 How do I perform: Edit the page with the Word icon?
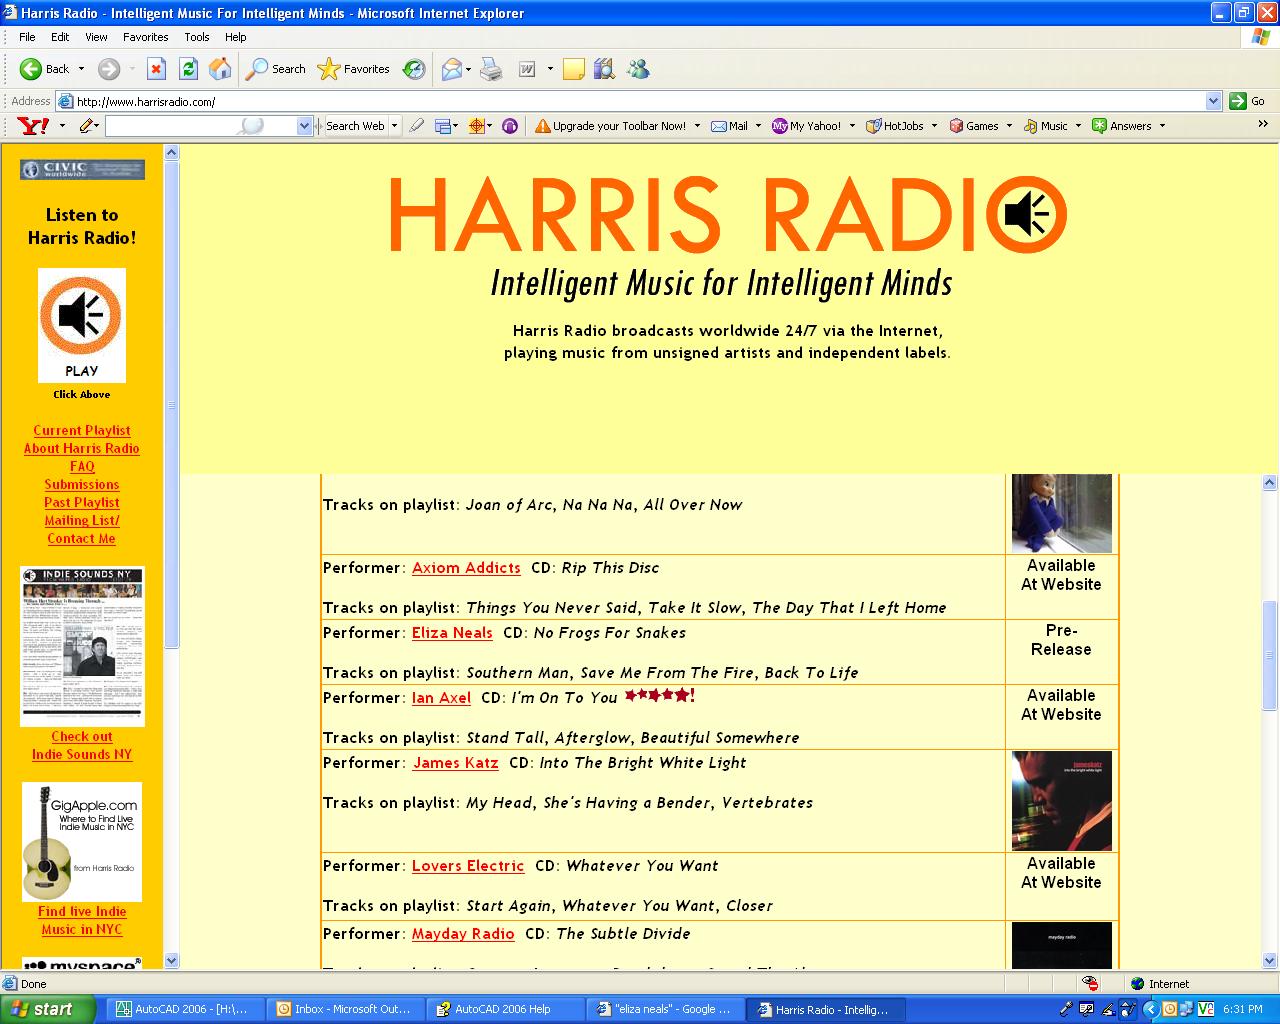(527, 69)
